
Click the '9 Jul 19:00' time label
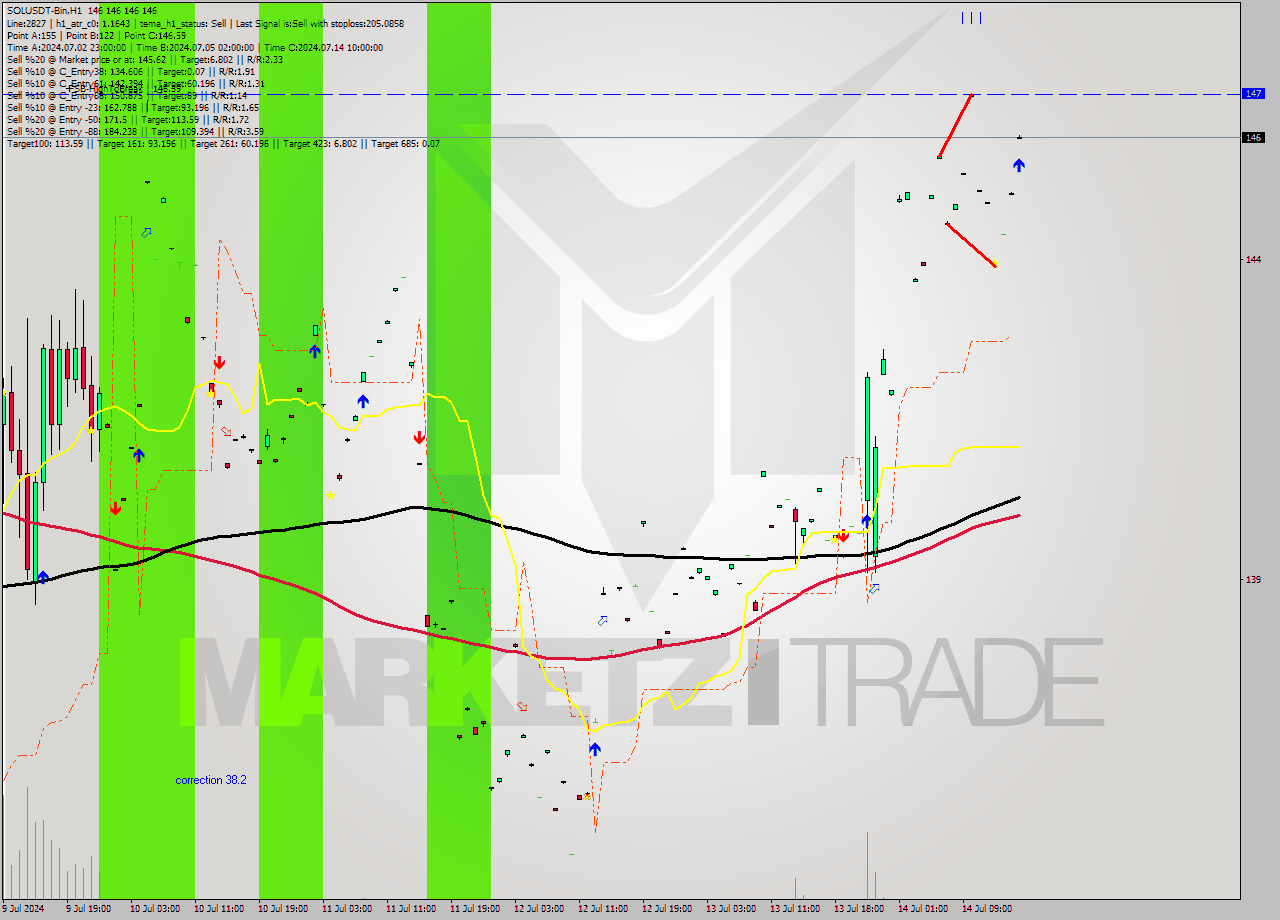pyautogui.click(x=88, y=909)
